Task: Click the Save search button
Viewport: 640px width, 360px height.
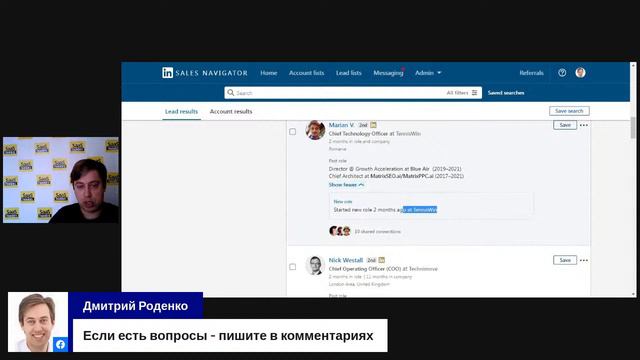Action: [569, 111]
